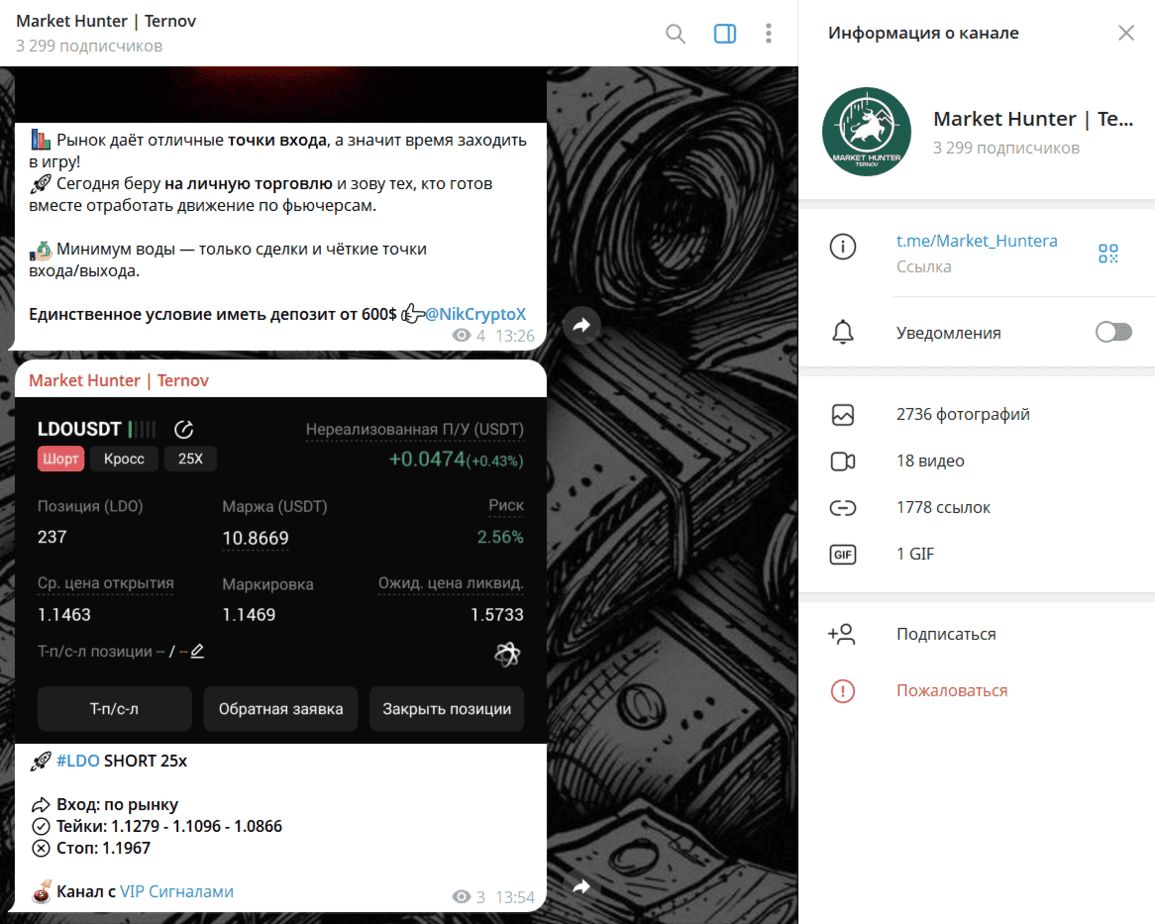Open the 1778 ссылок links section

(x=943, y=508)
